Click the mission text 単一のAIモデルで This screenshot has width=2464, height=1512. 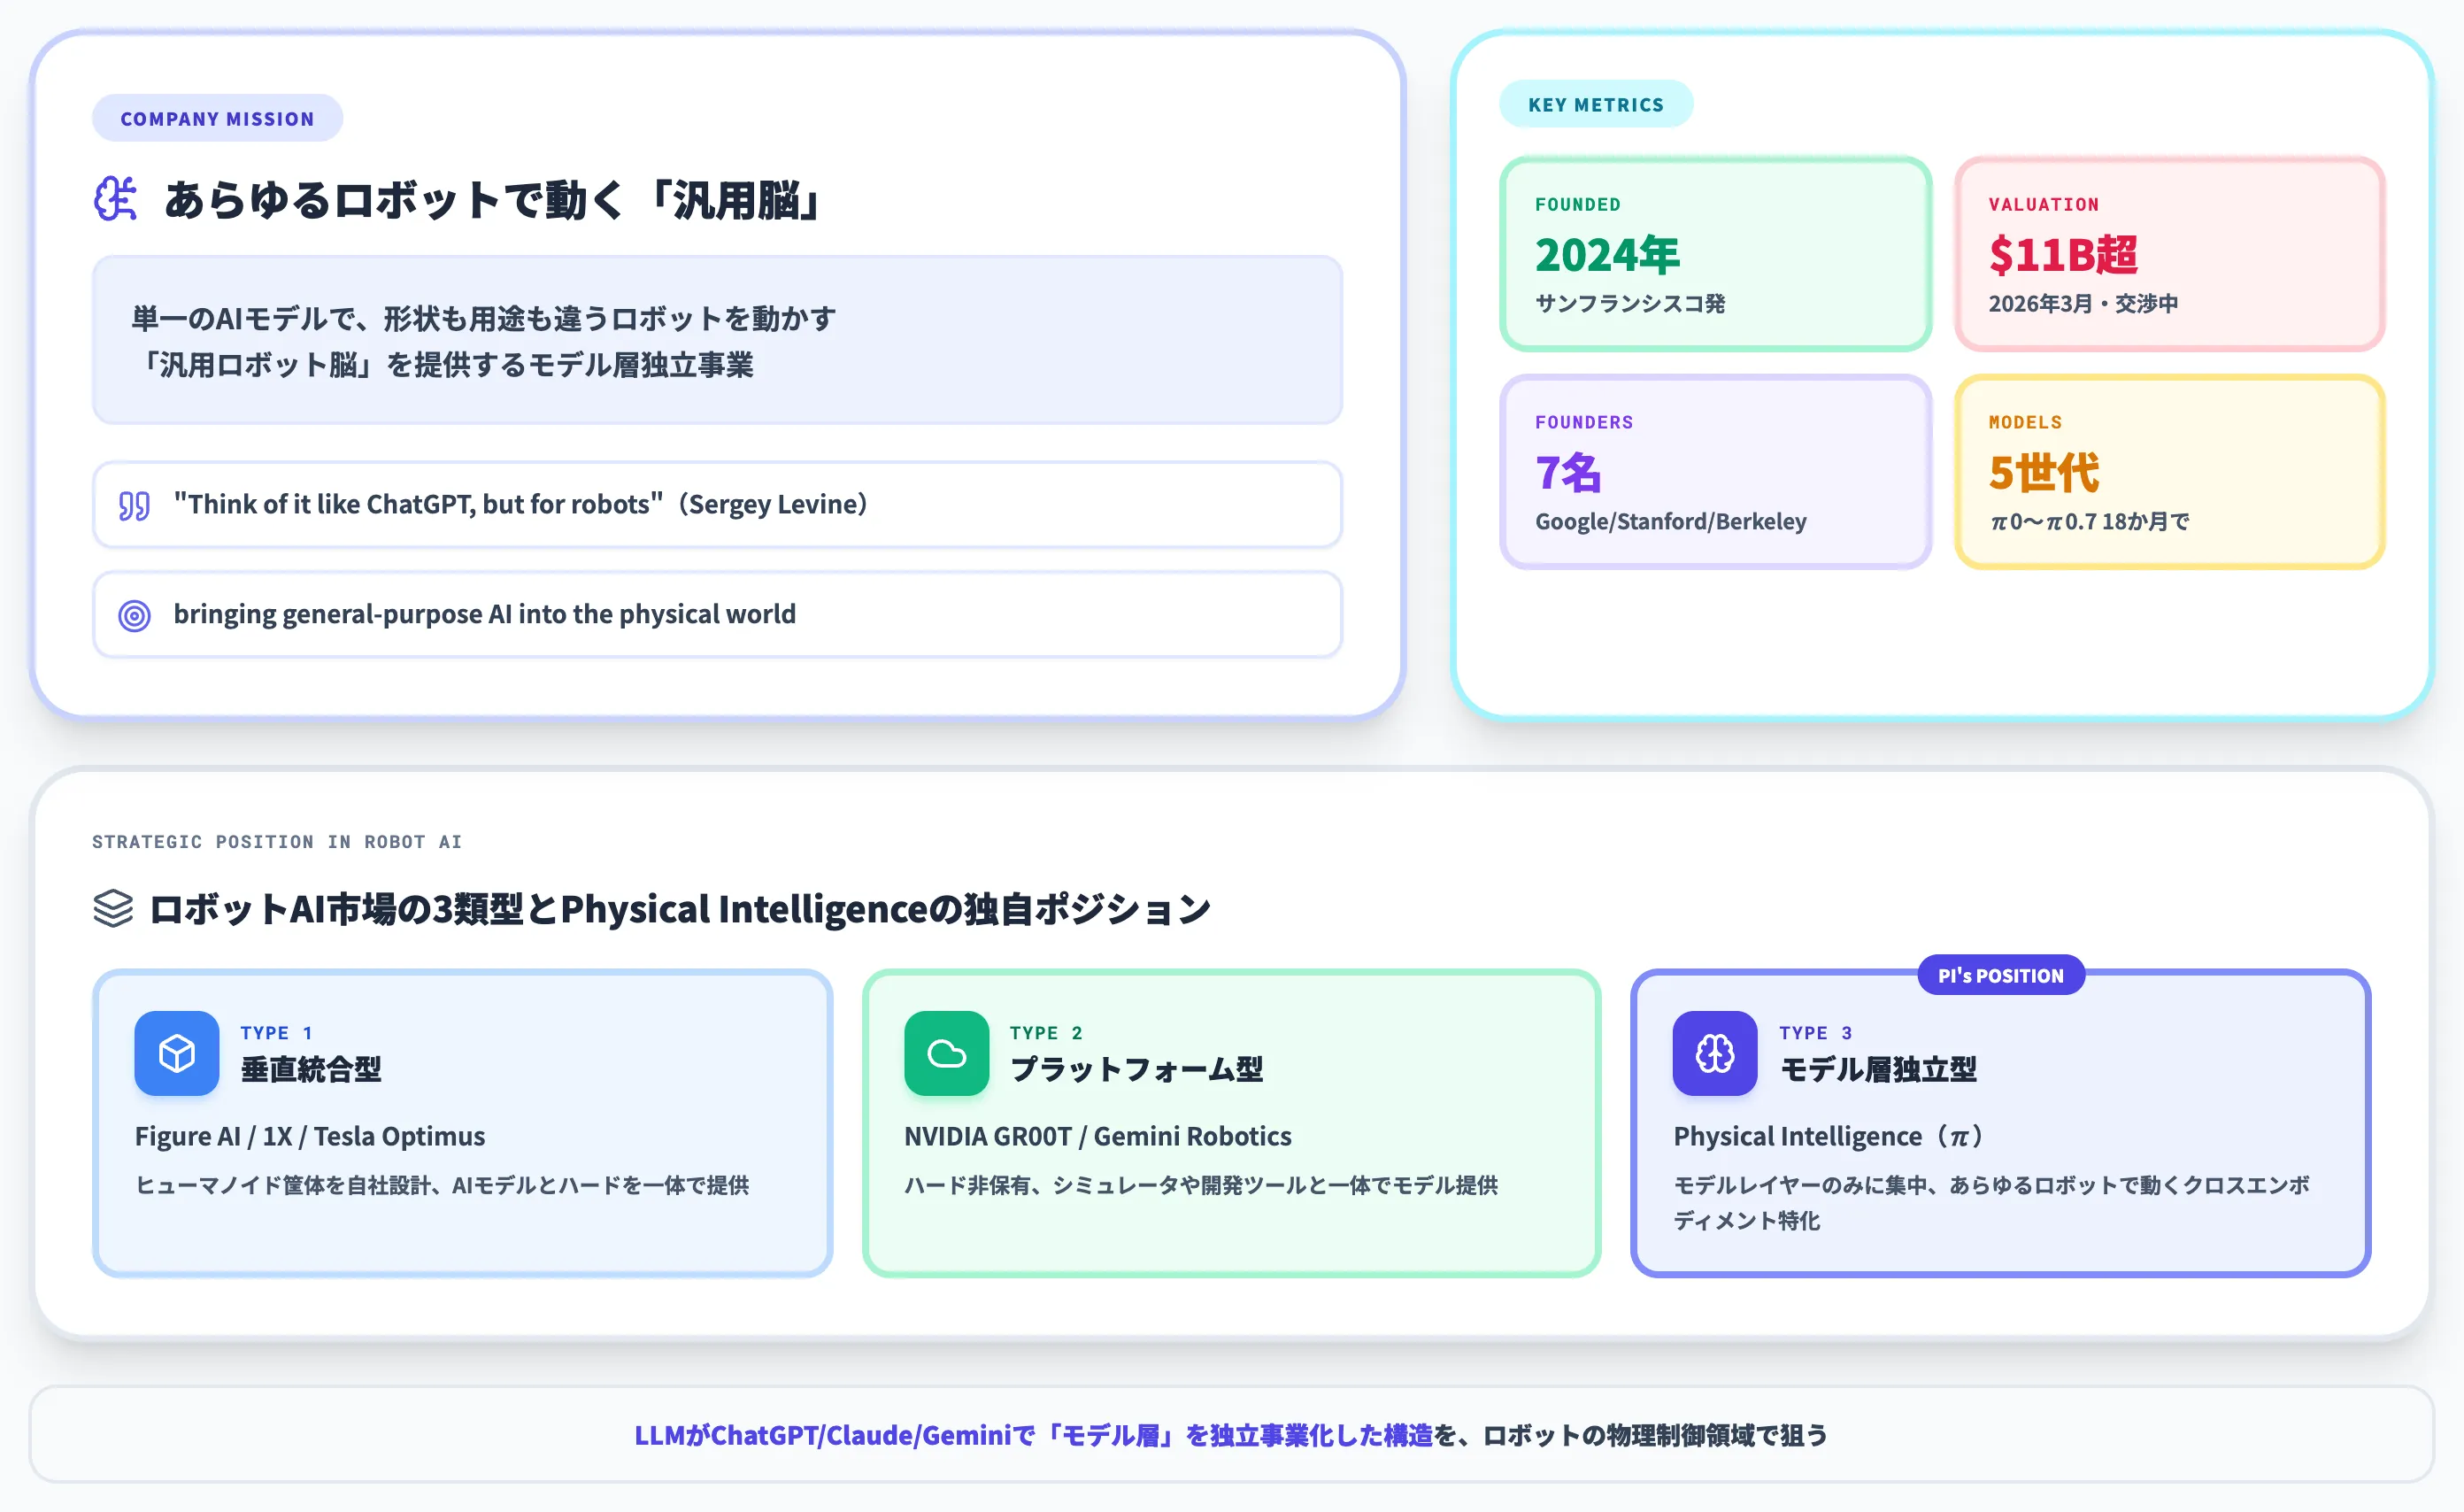tap(484, 341)
